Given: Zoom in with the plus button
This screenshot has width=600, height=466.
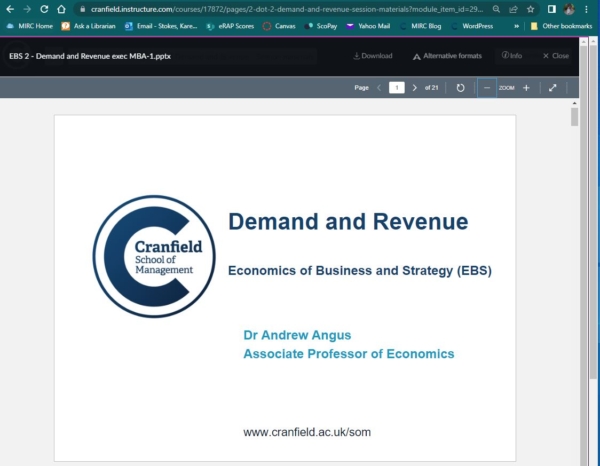Looking at the screenshot, I should [527, 88].
